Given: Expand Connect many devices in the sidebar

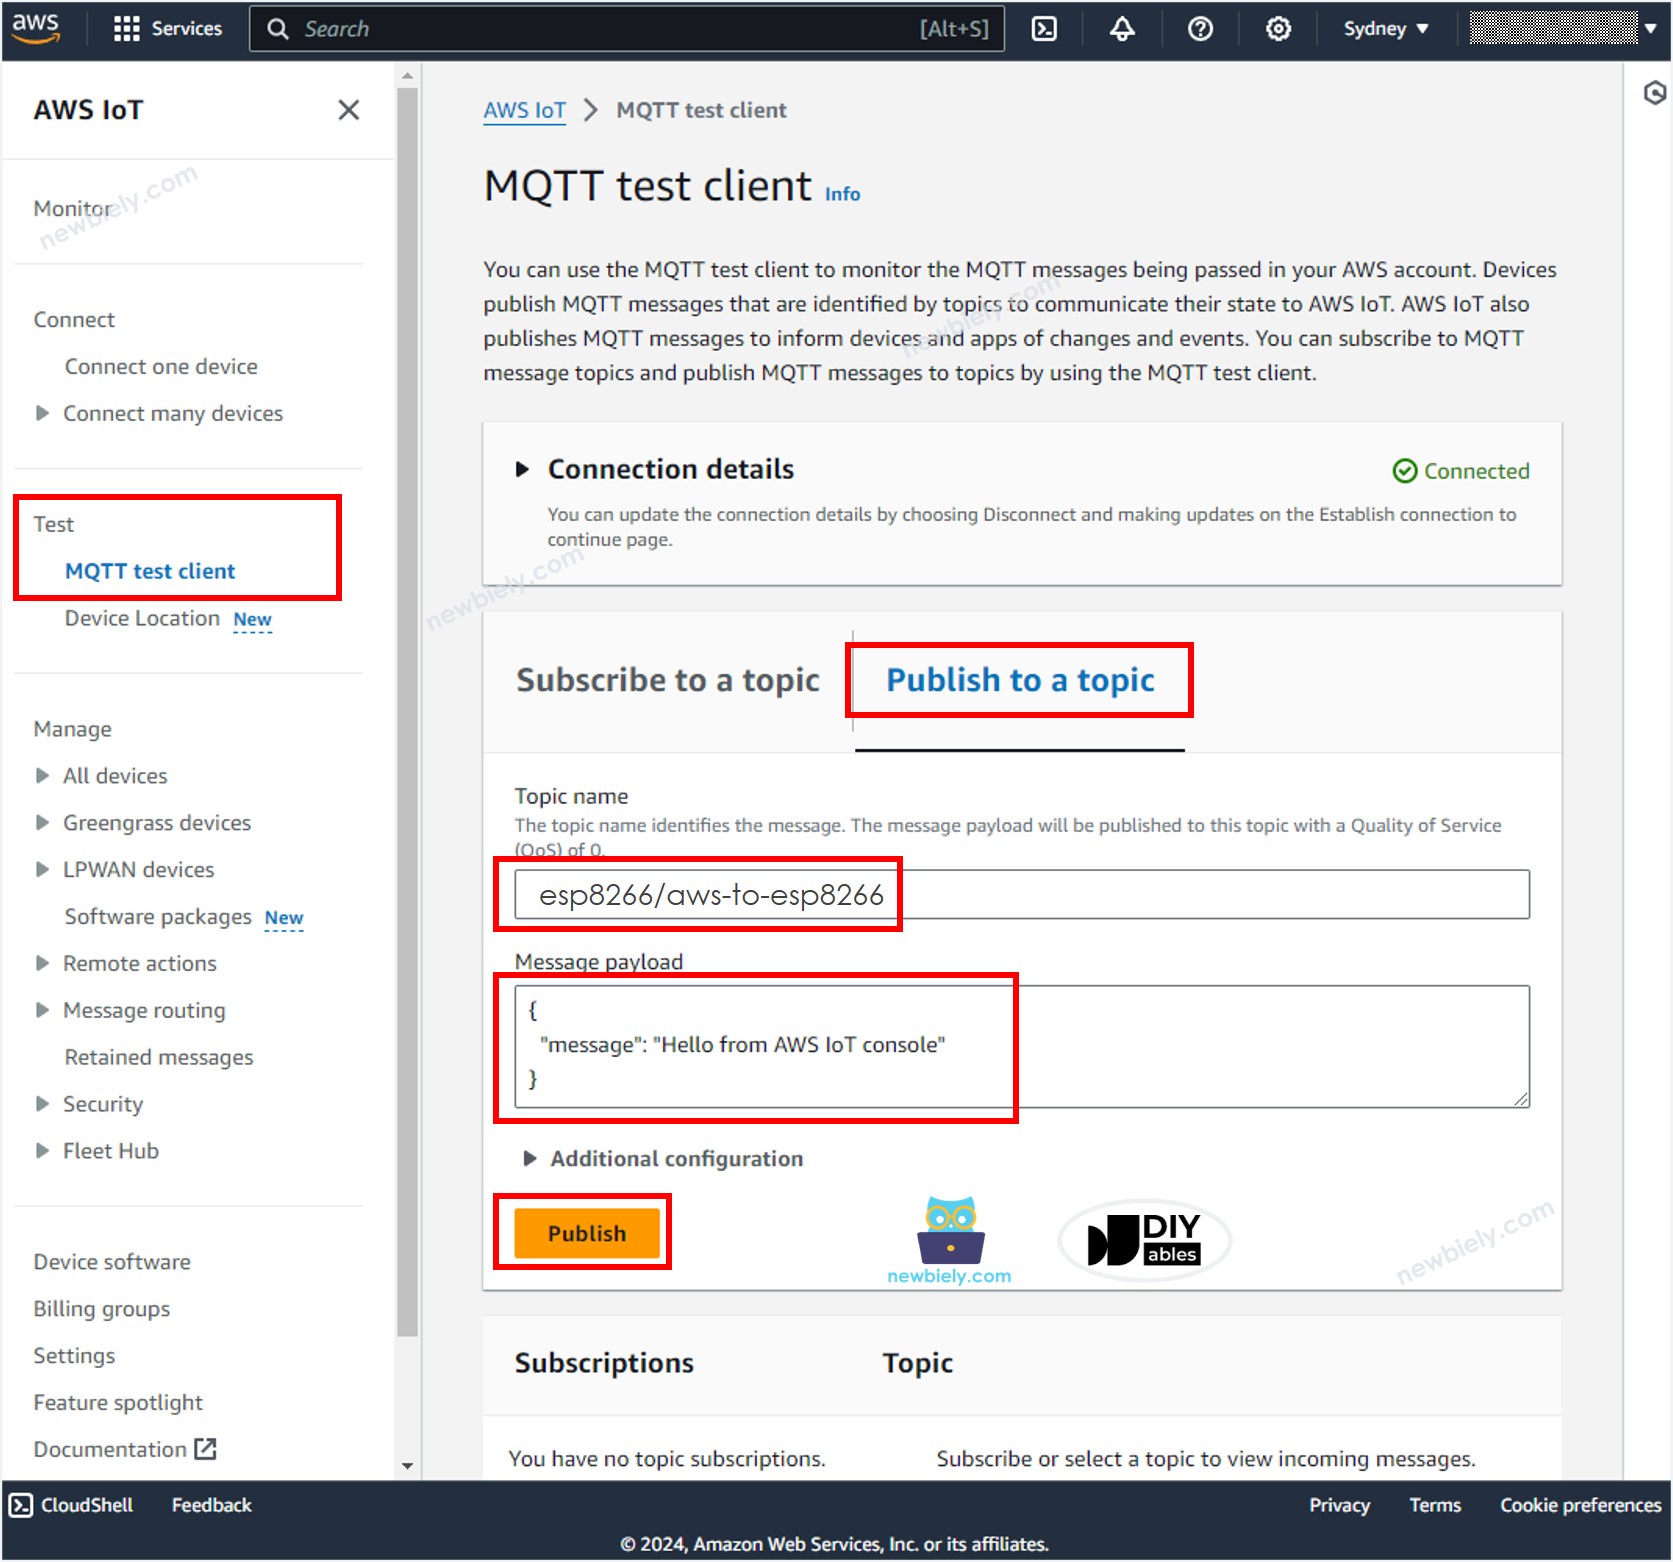Looking at the screenshot, I should (41, 413).
